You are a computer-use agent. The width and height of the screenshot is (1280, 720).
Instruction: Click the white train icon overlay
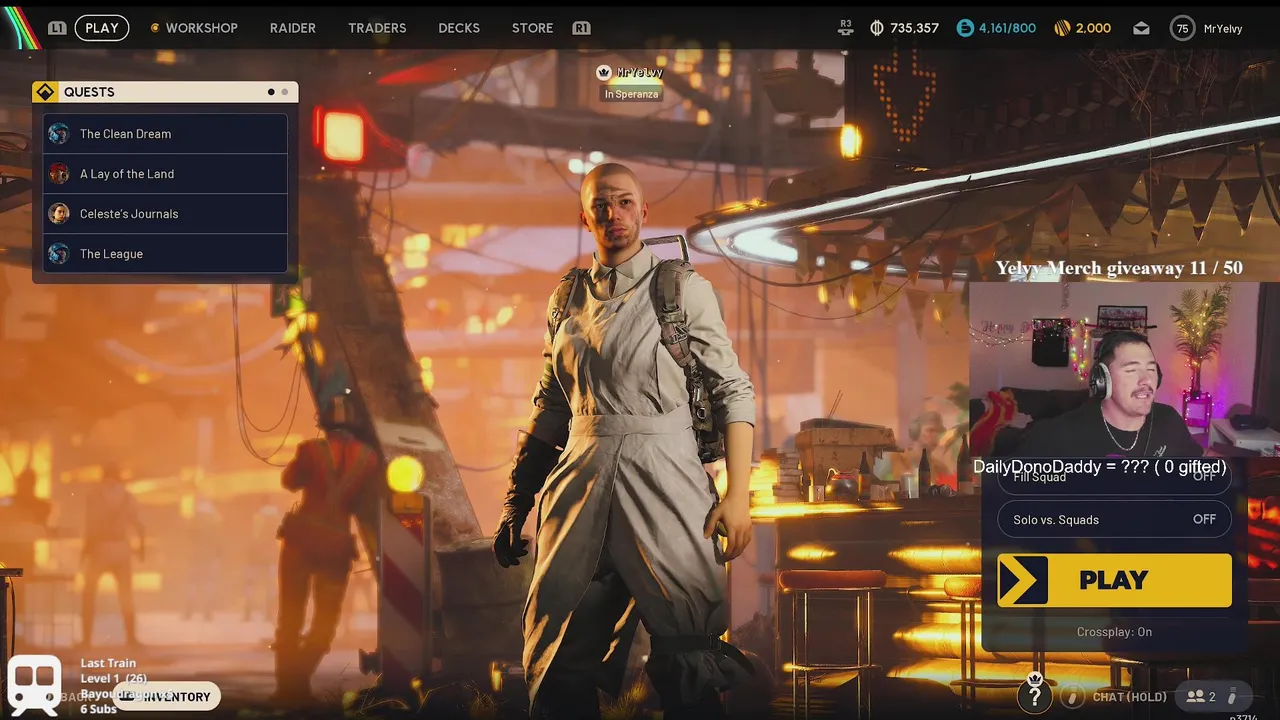click(34, 685)
